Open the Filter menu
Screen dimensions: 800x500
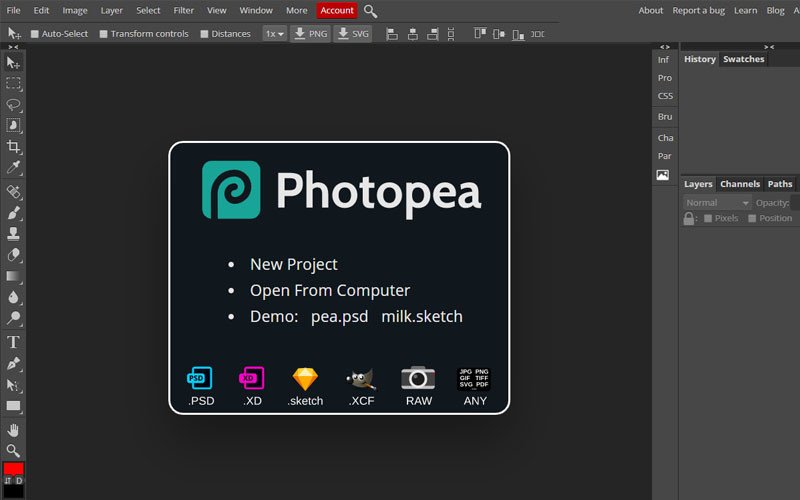[x=184, y=10]
